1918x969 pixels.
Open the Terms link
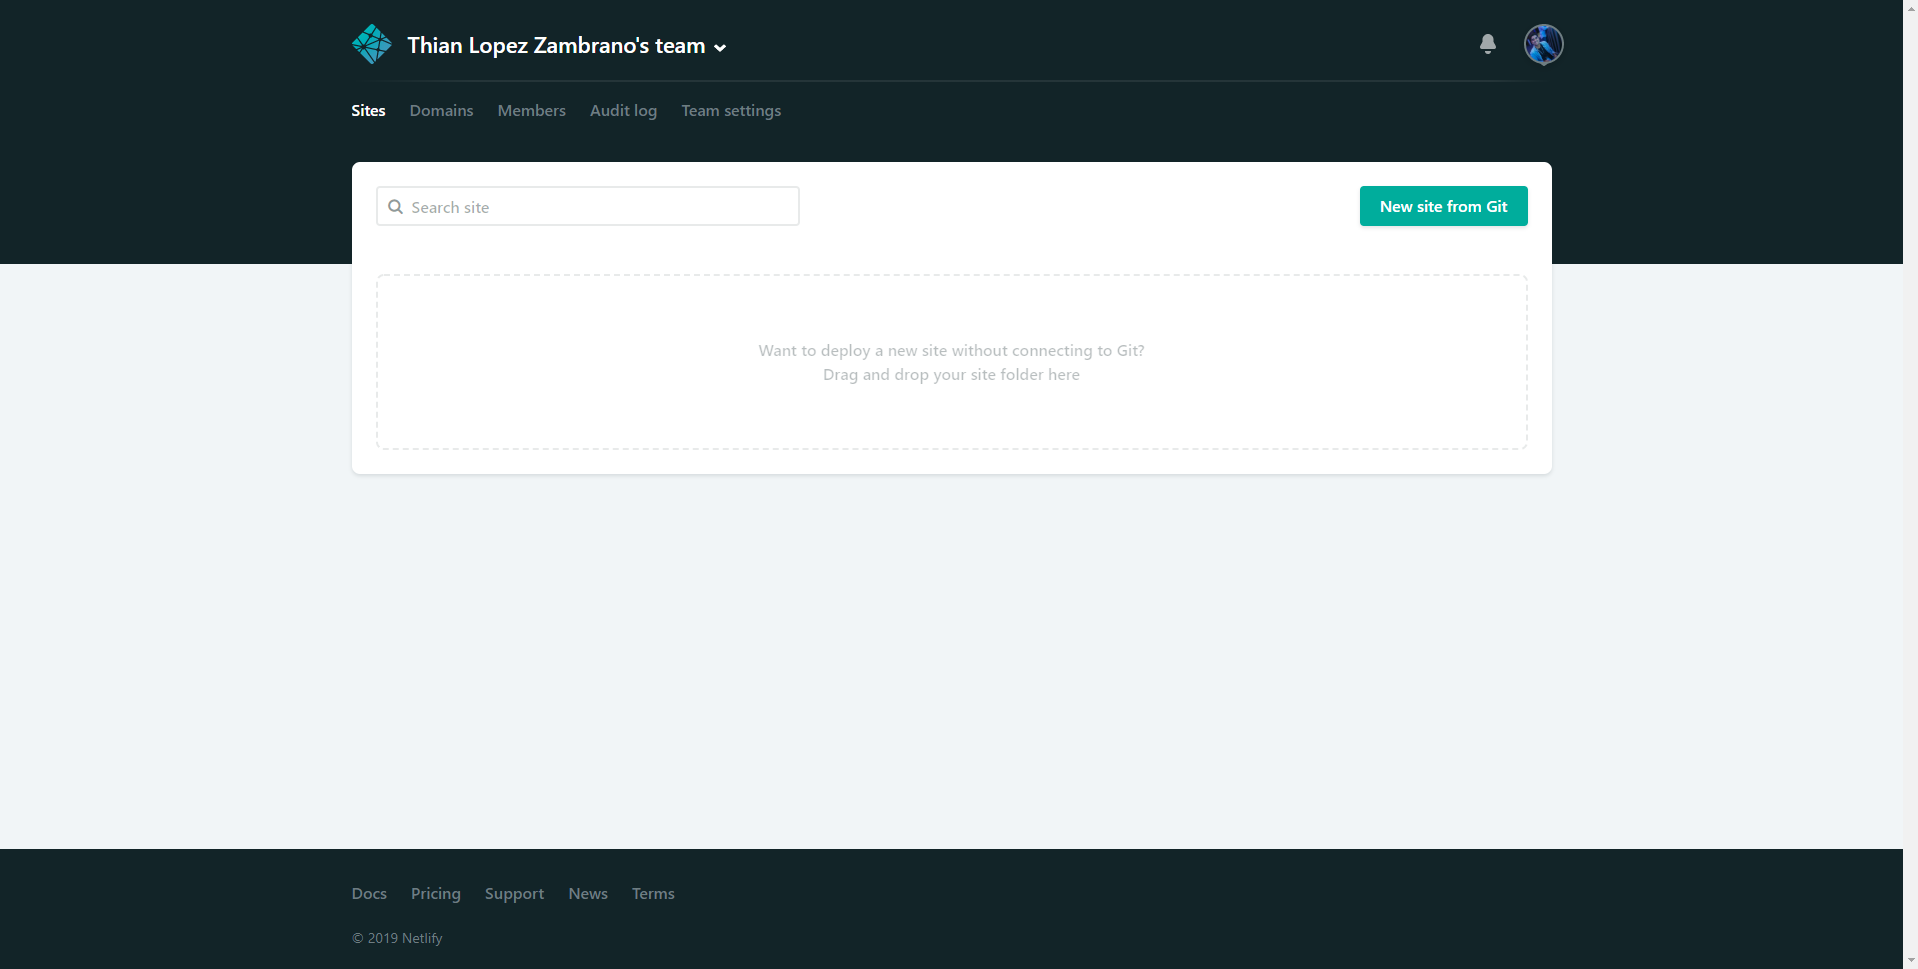tap(653, 893)
